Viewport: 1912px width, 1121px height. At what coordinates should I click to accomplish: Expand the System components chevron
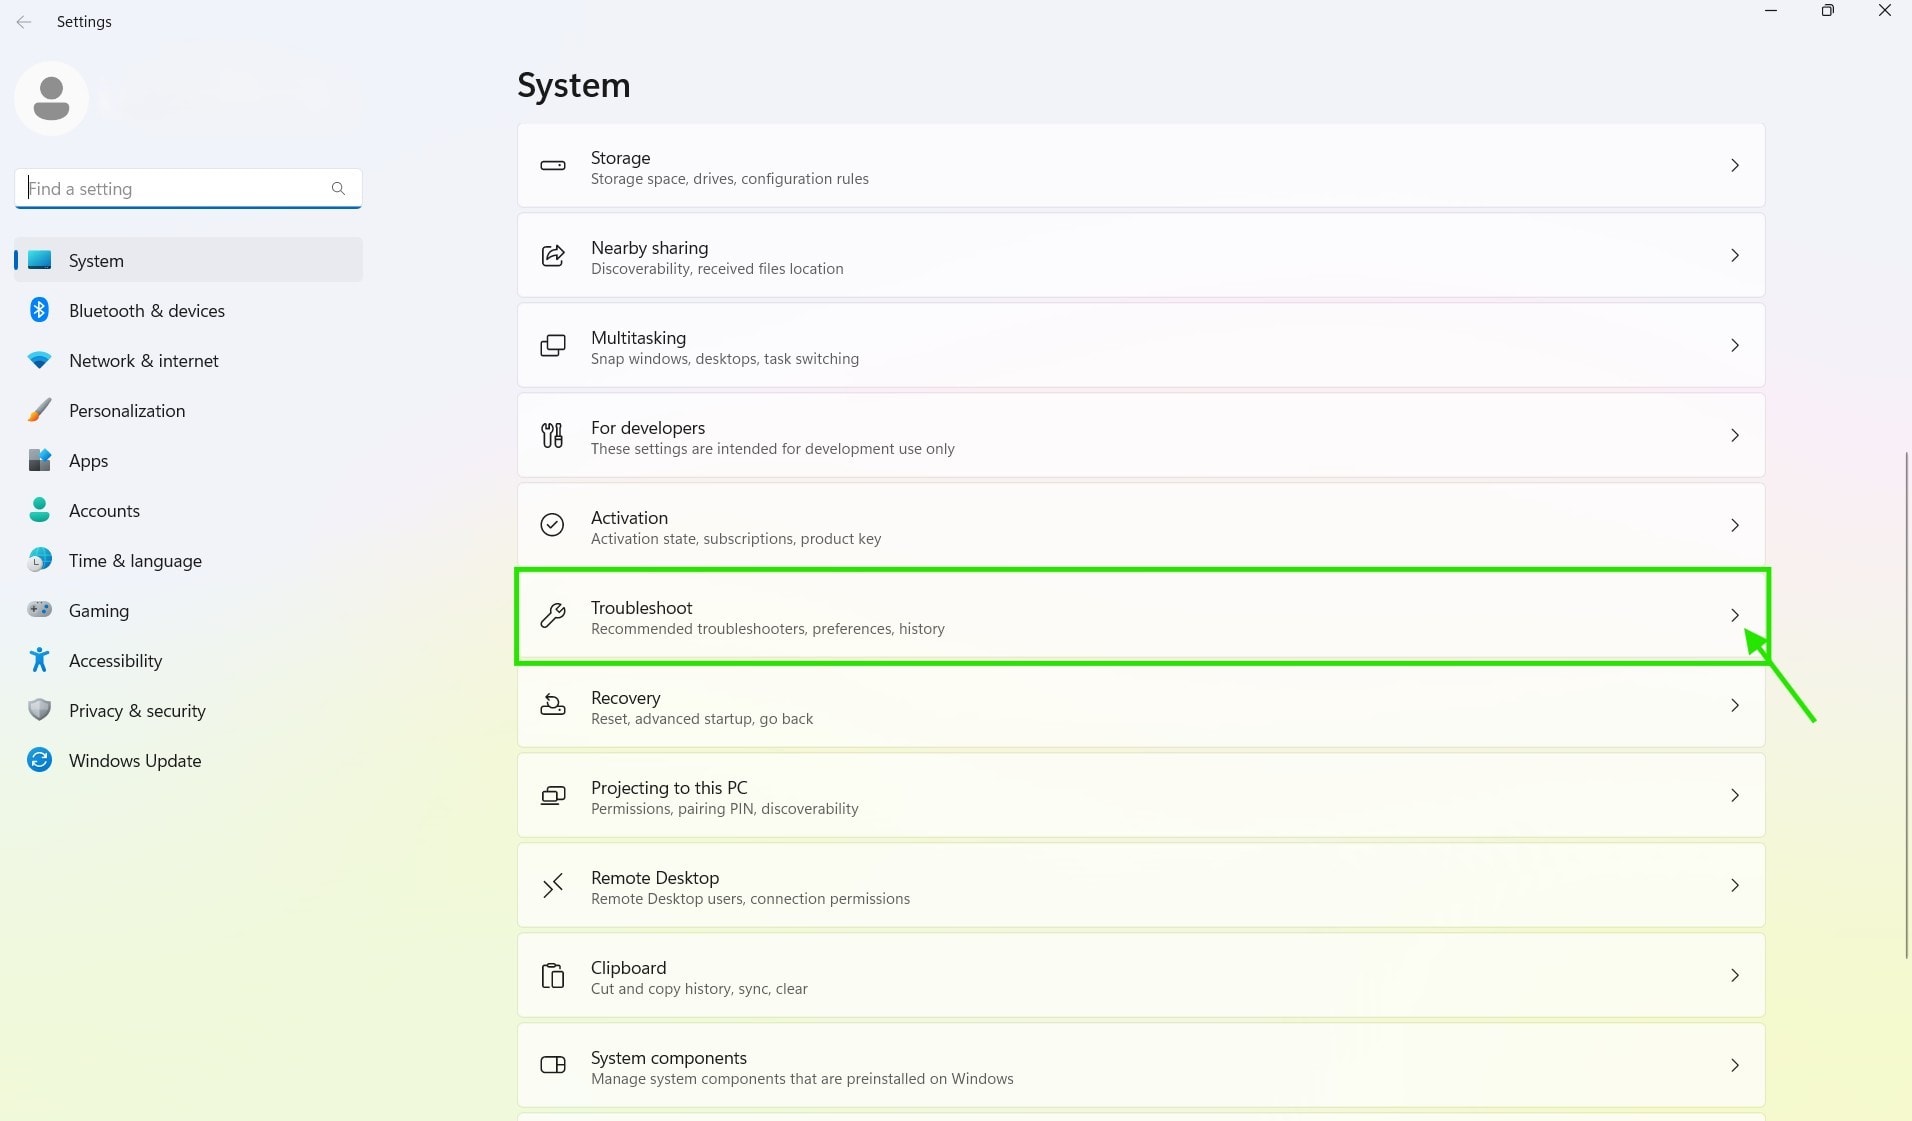(1735, 1066)
